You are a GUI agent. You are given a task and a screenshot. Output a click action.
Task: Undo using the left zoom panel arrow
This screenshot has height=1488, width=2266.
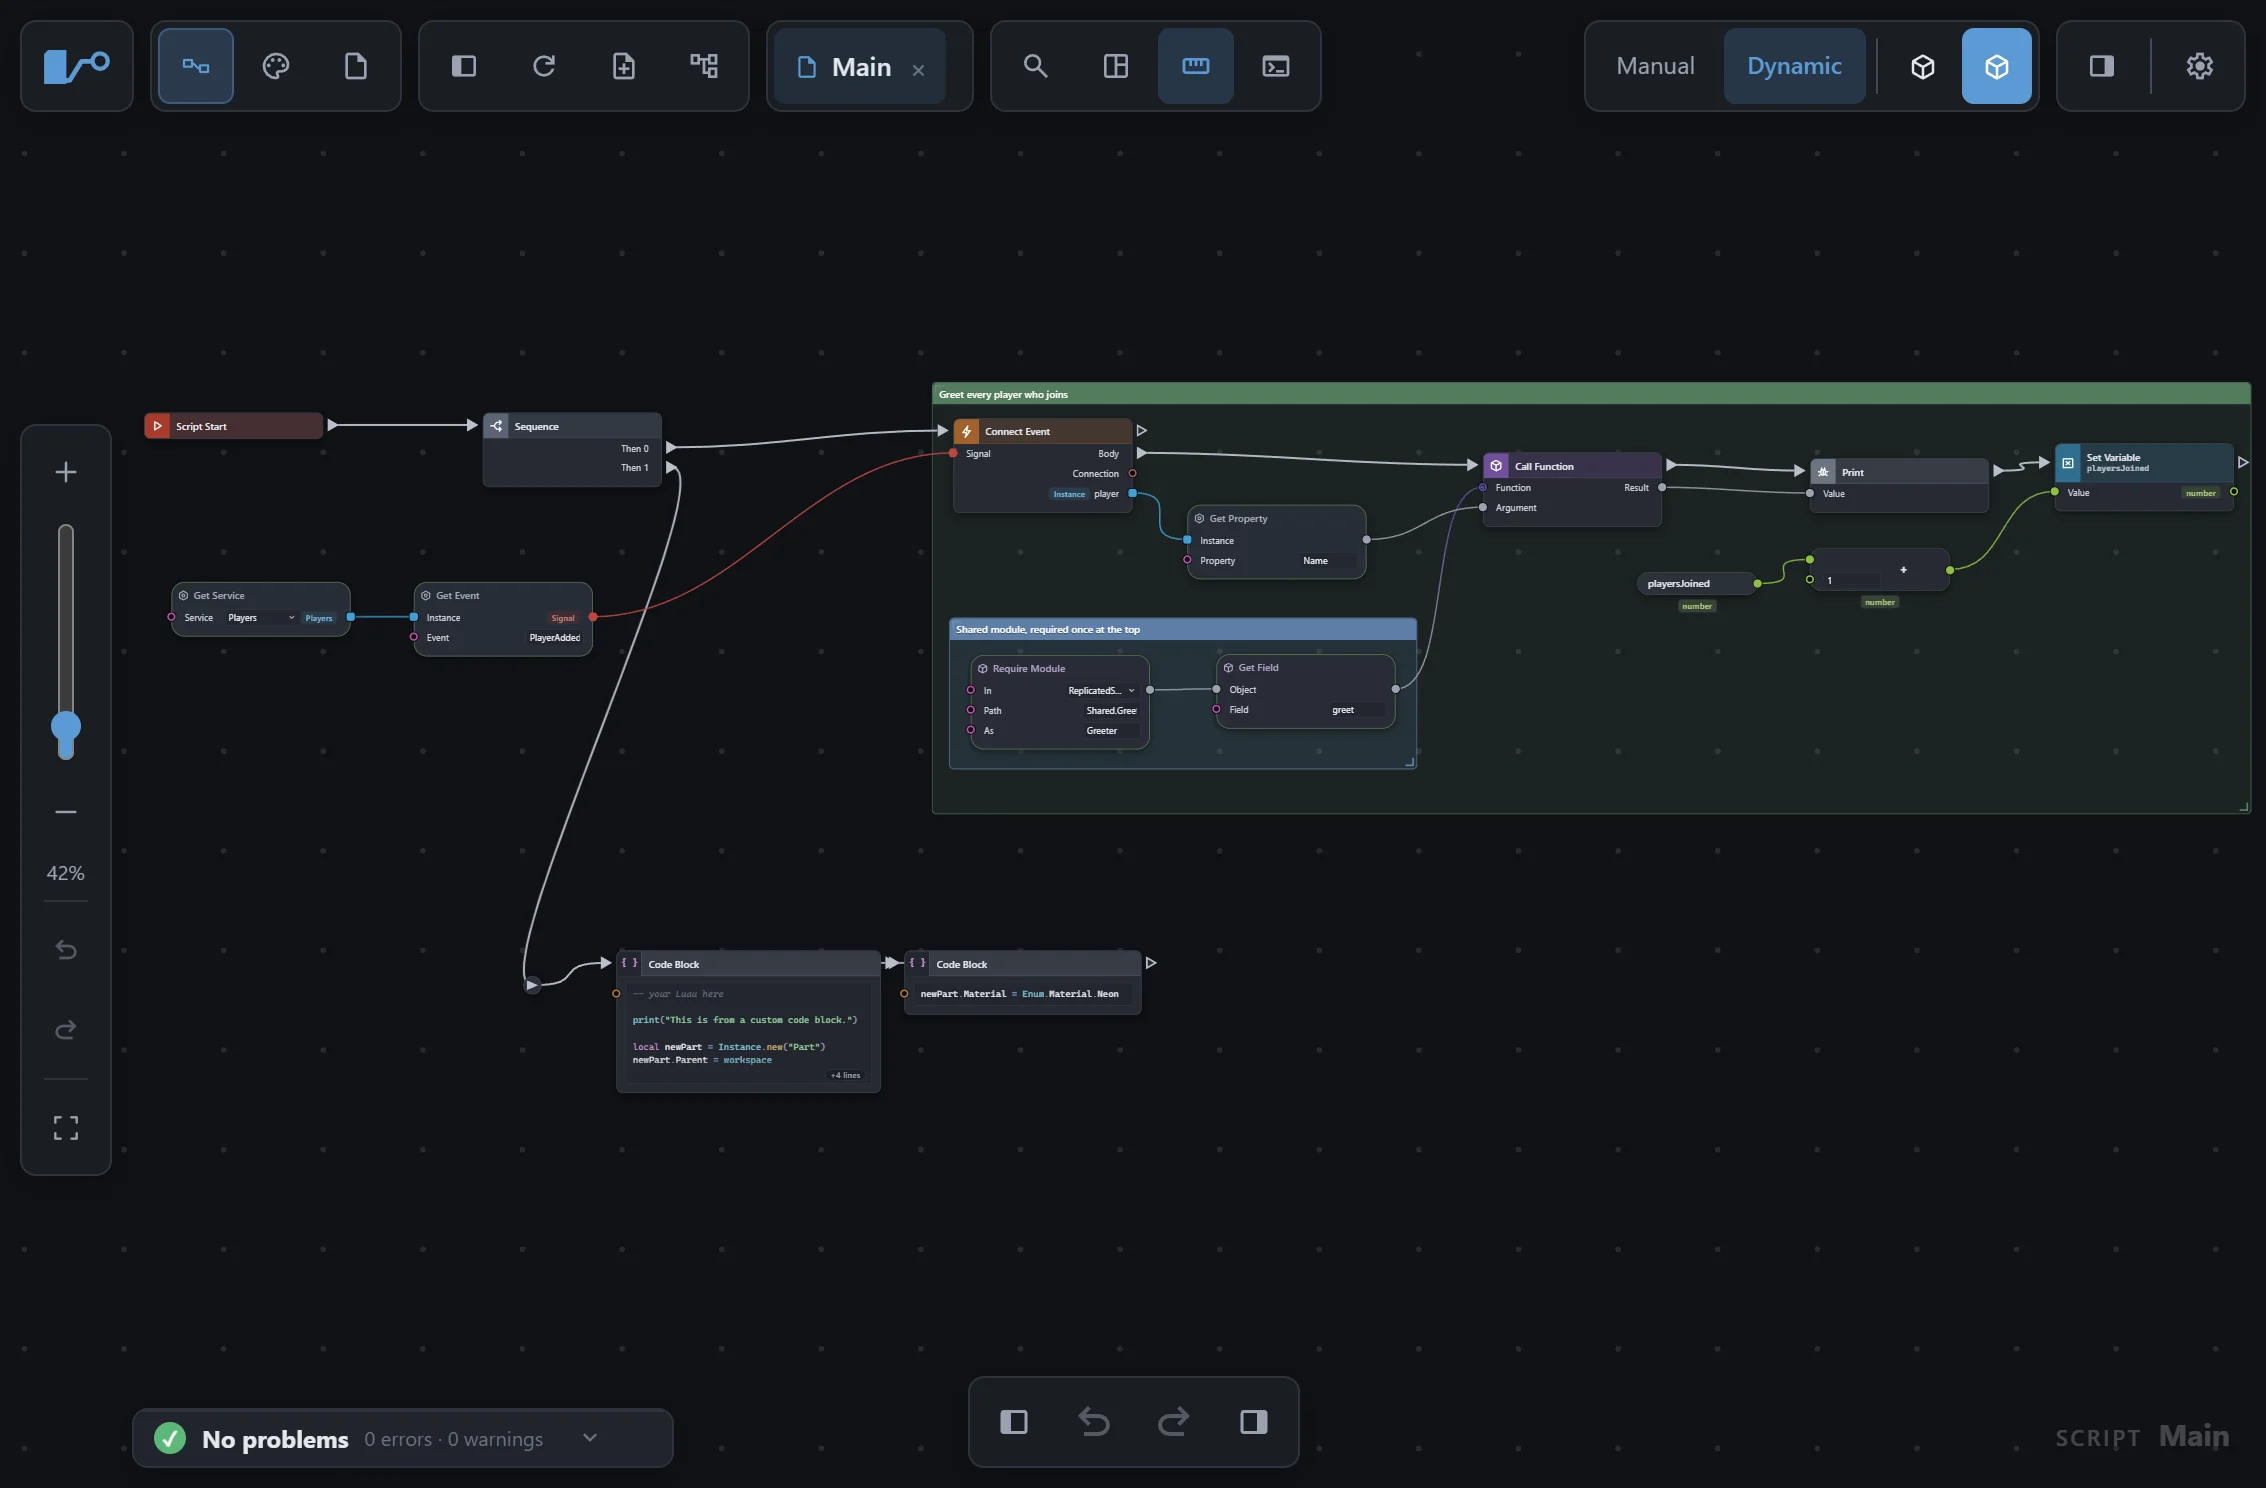pyautogui.click(x=66, y=950)
